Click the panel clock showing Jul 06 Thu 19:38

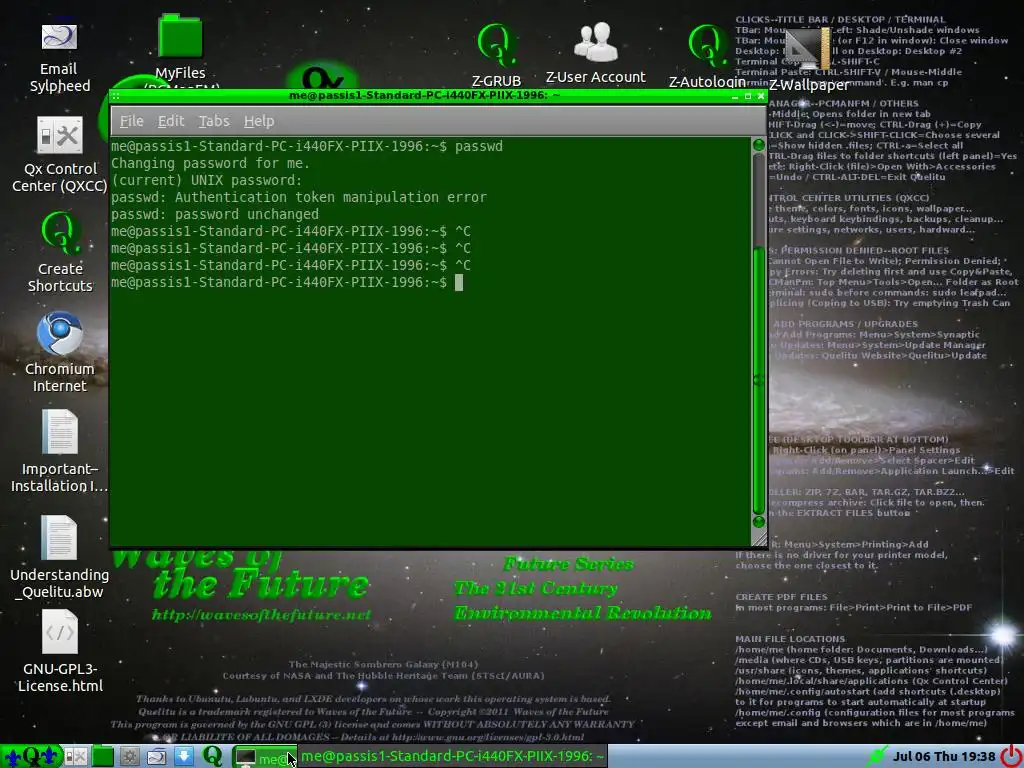pyautogui.click(x=944, y=756)
